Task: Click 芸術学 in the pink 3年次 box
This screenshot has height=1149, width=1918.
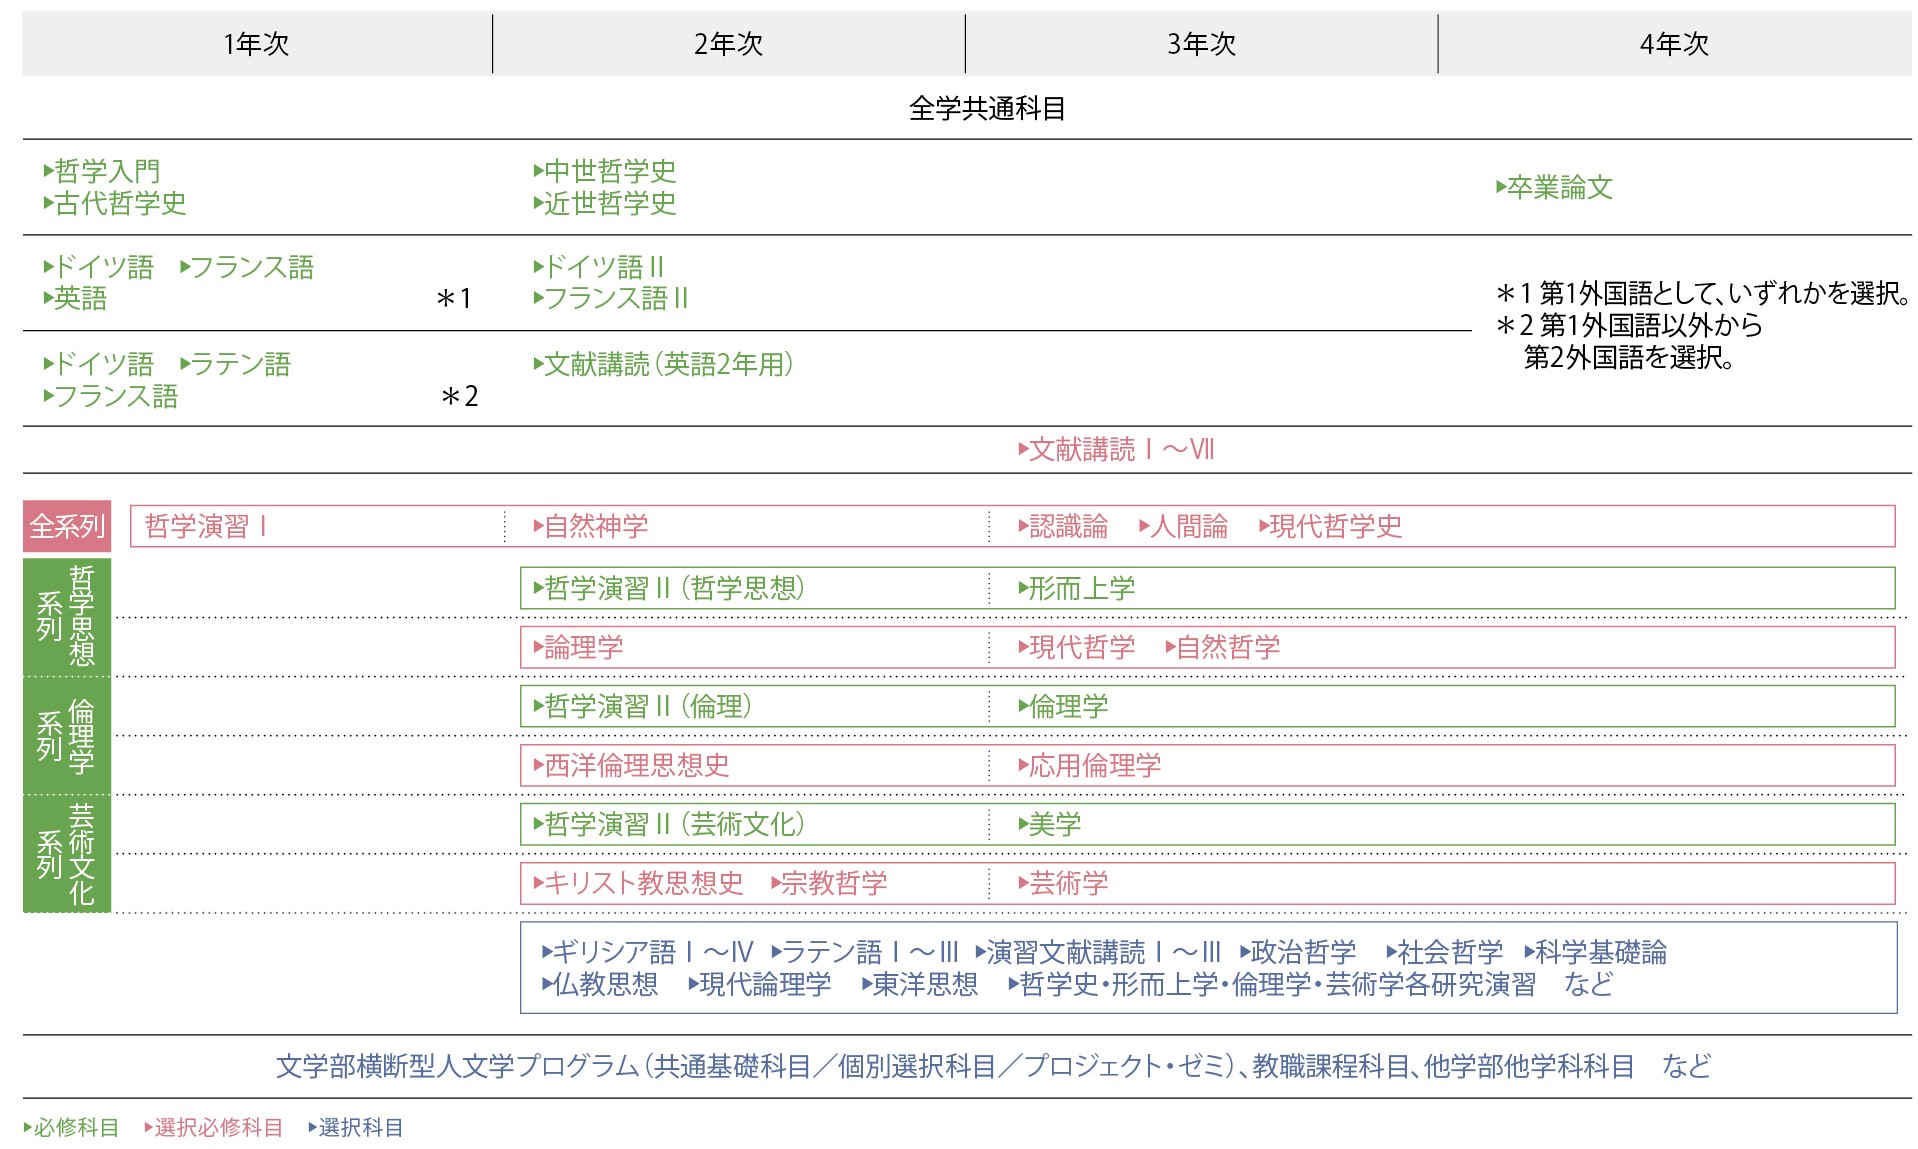Action: pyautogui.click(x=1063, y=883)
